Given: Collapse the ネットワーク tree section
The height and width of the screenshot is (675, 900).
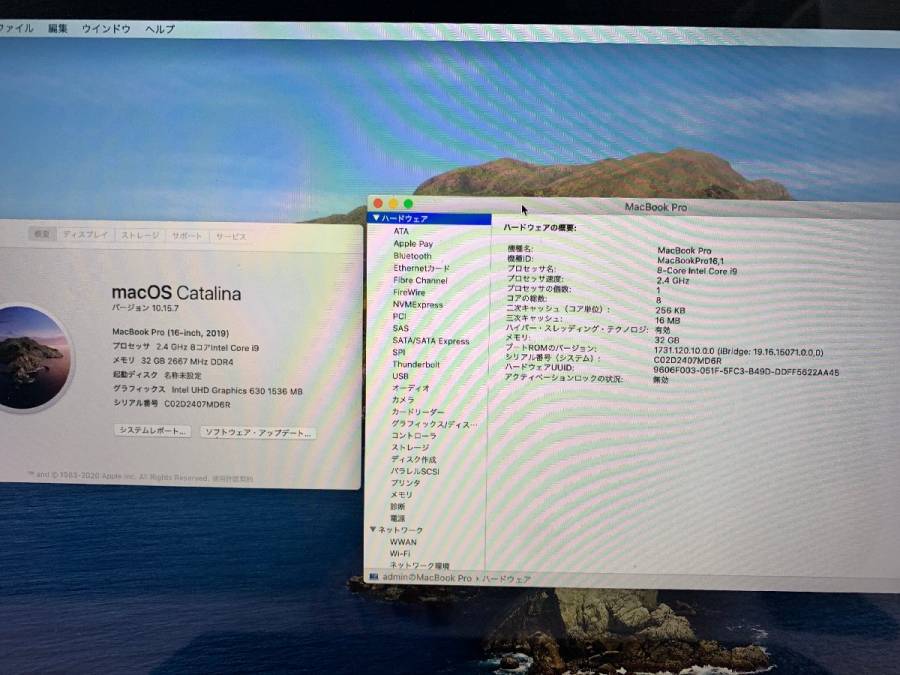Looking at the screenshot, I should tap(373, 529).
